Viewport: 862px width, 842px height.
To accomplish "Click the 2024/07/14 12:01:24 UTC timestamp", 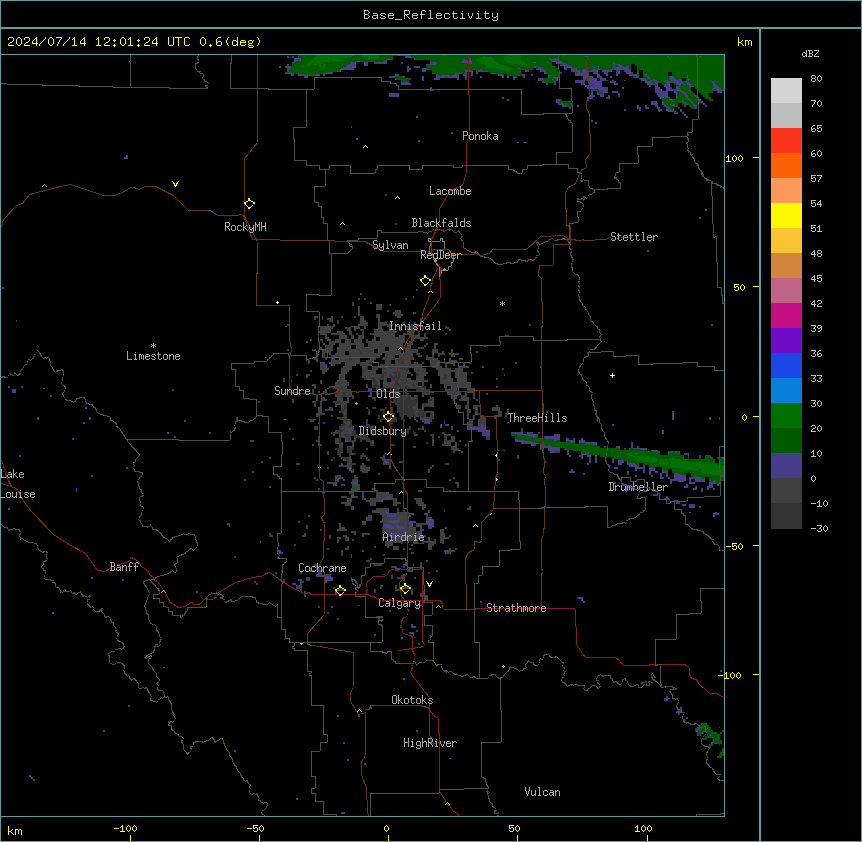I will pyautogui.click(x=134, y=42).
